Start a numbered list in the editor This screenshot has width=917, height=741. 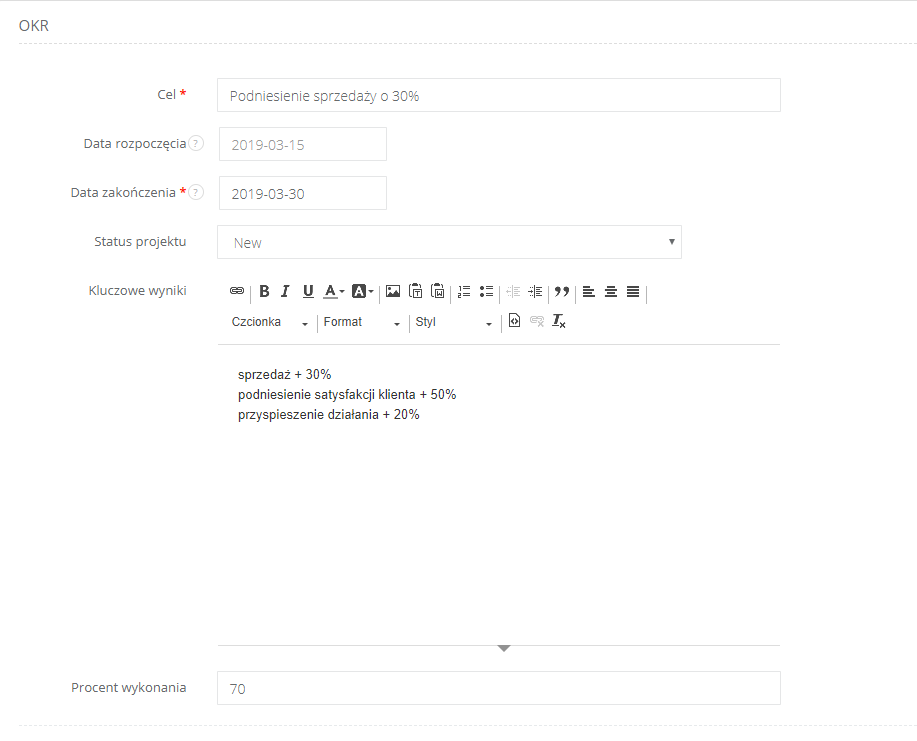tap(463, 291)
